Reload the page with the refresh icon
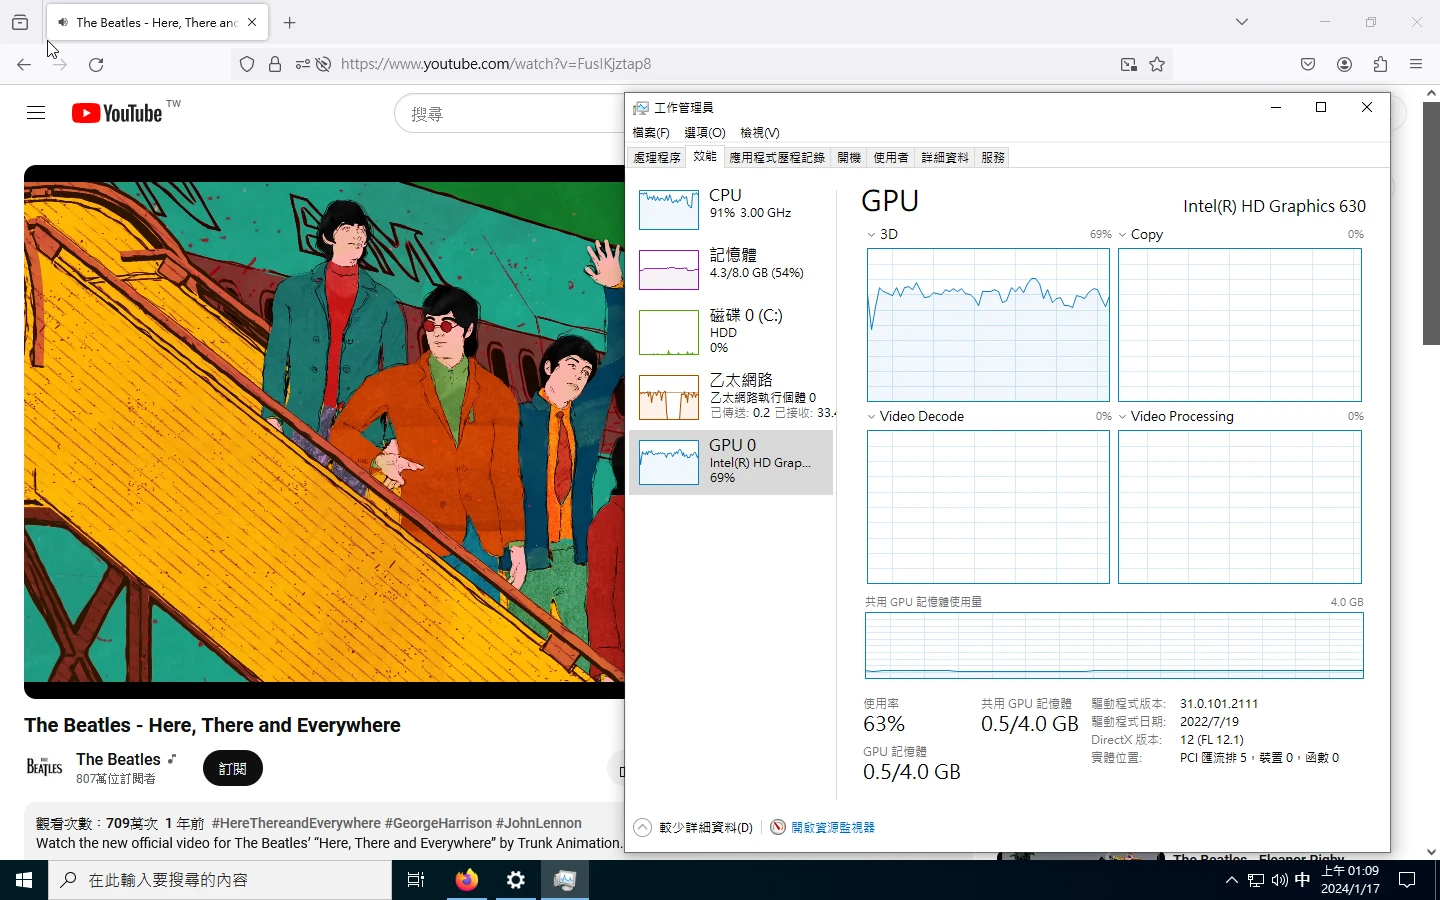 click(96, 64)
